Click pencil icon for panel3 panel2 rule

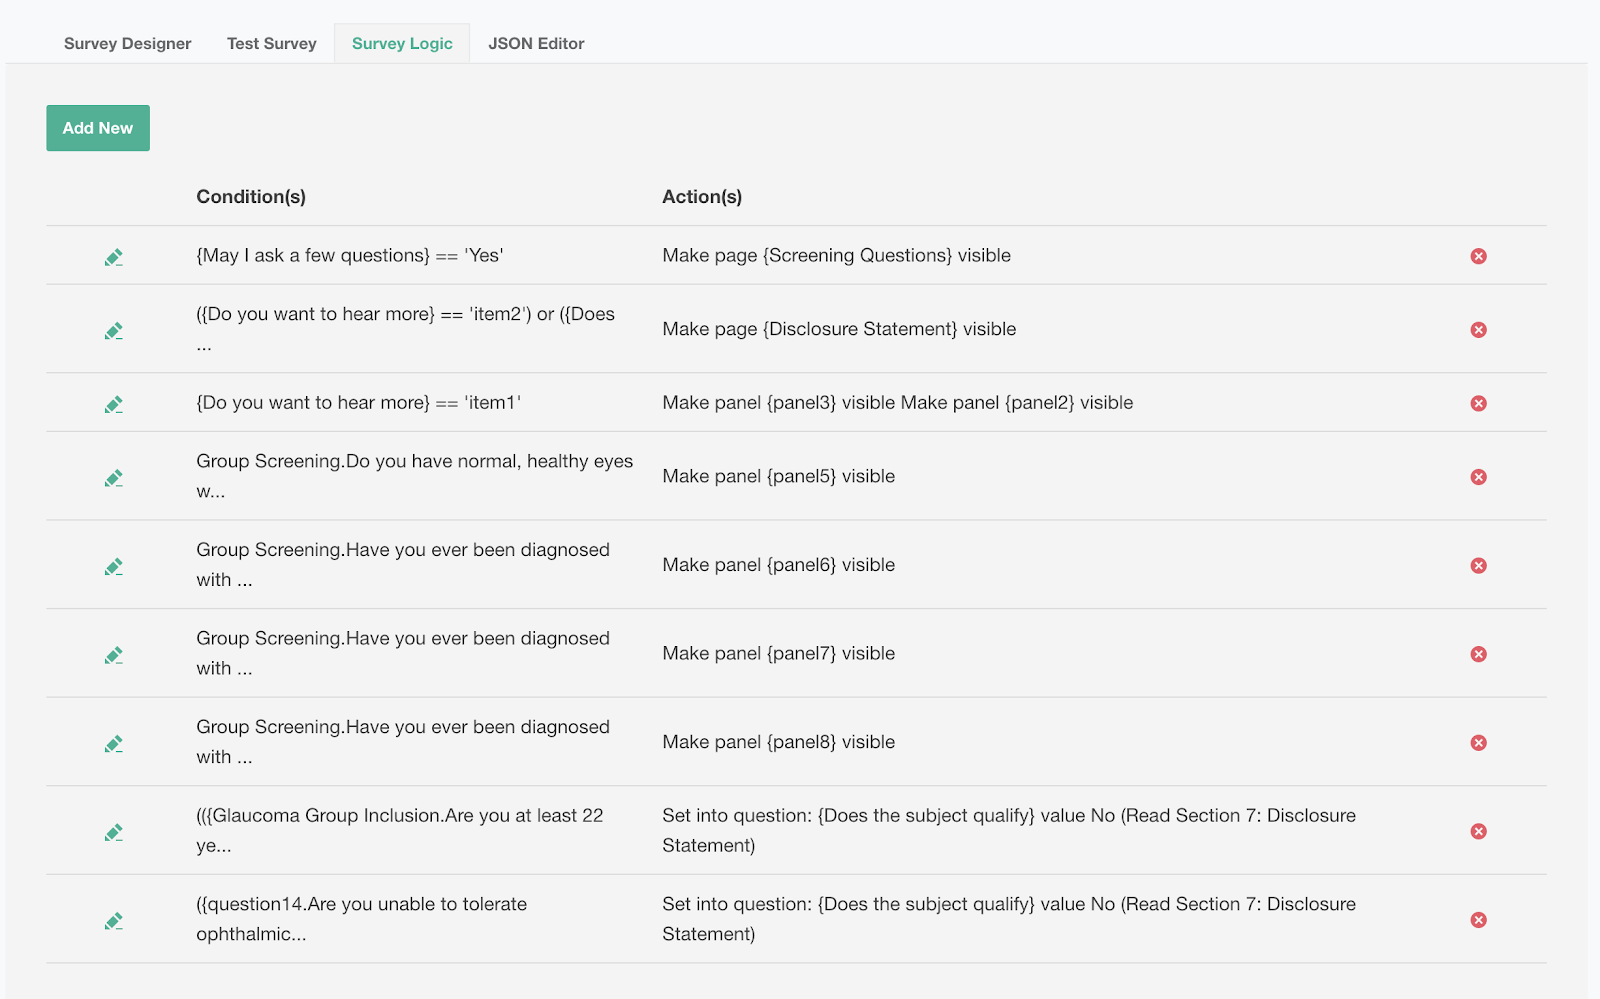(114, 404)
